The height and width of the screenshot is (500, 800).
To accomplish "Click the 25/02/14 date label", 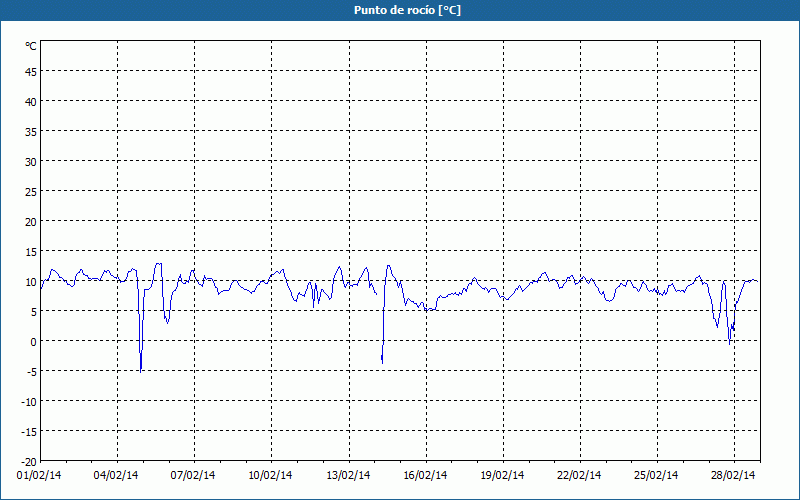I will (656, 476).
